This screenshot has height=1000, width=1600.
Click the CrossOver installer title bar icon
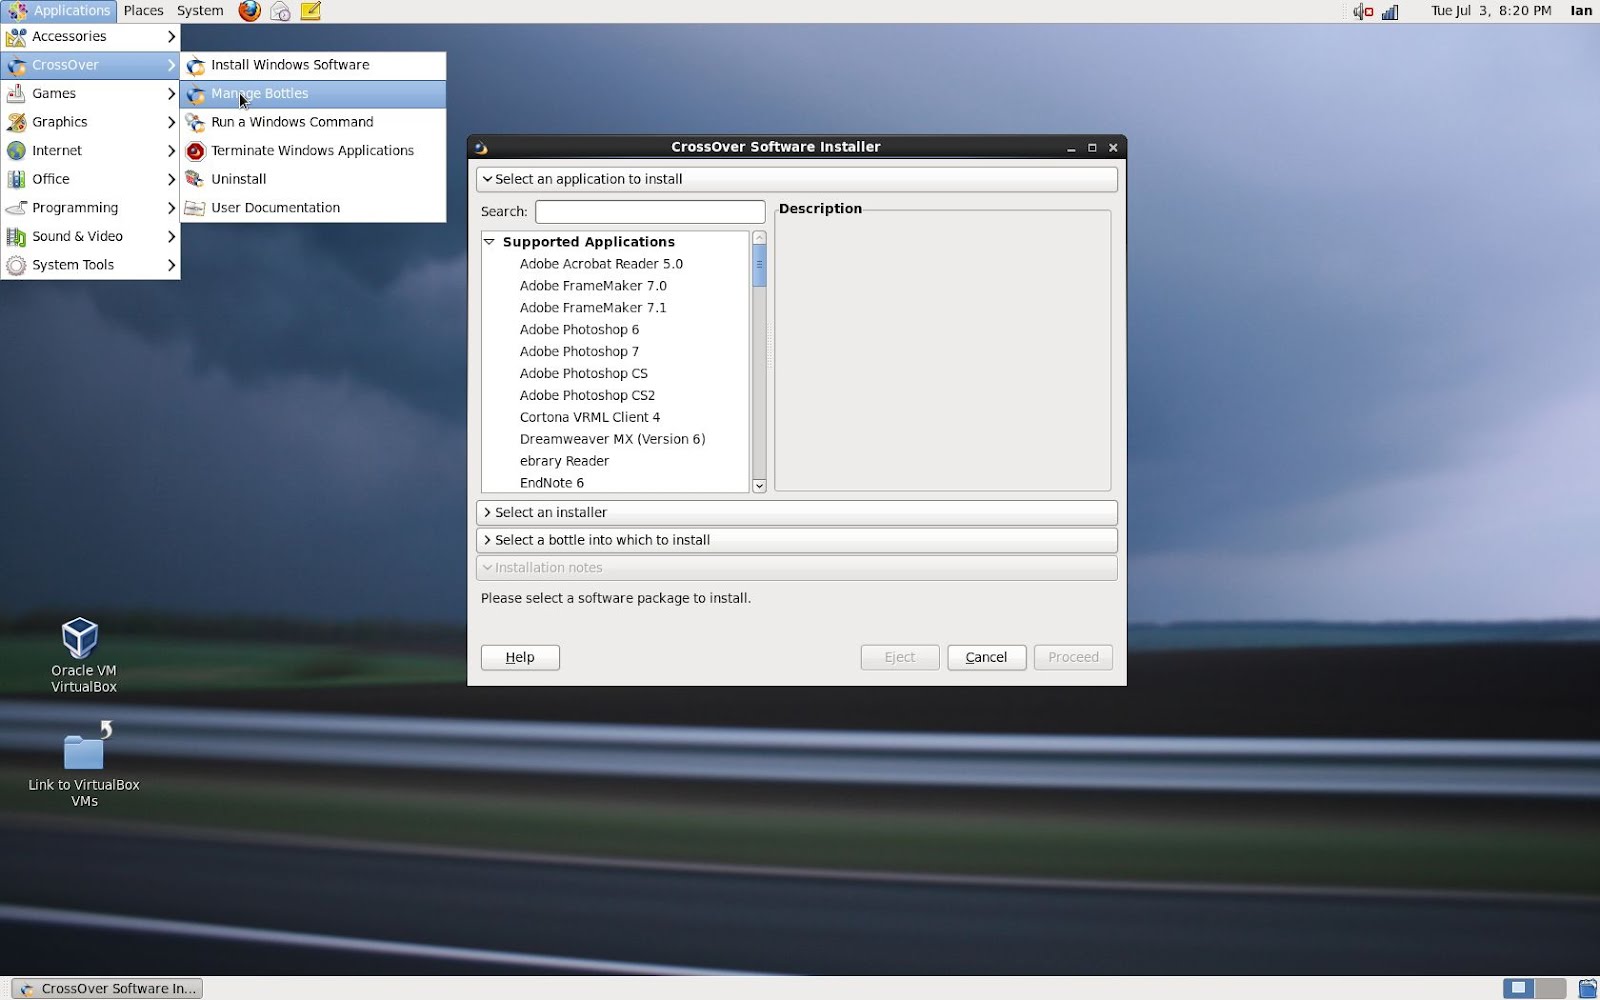coord(480,147)
